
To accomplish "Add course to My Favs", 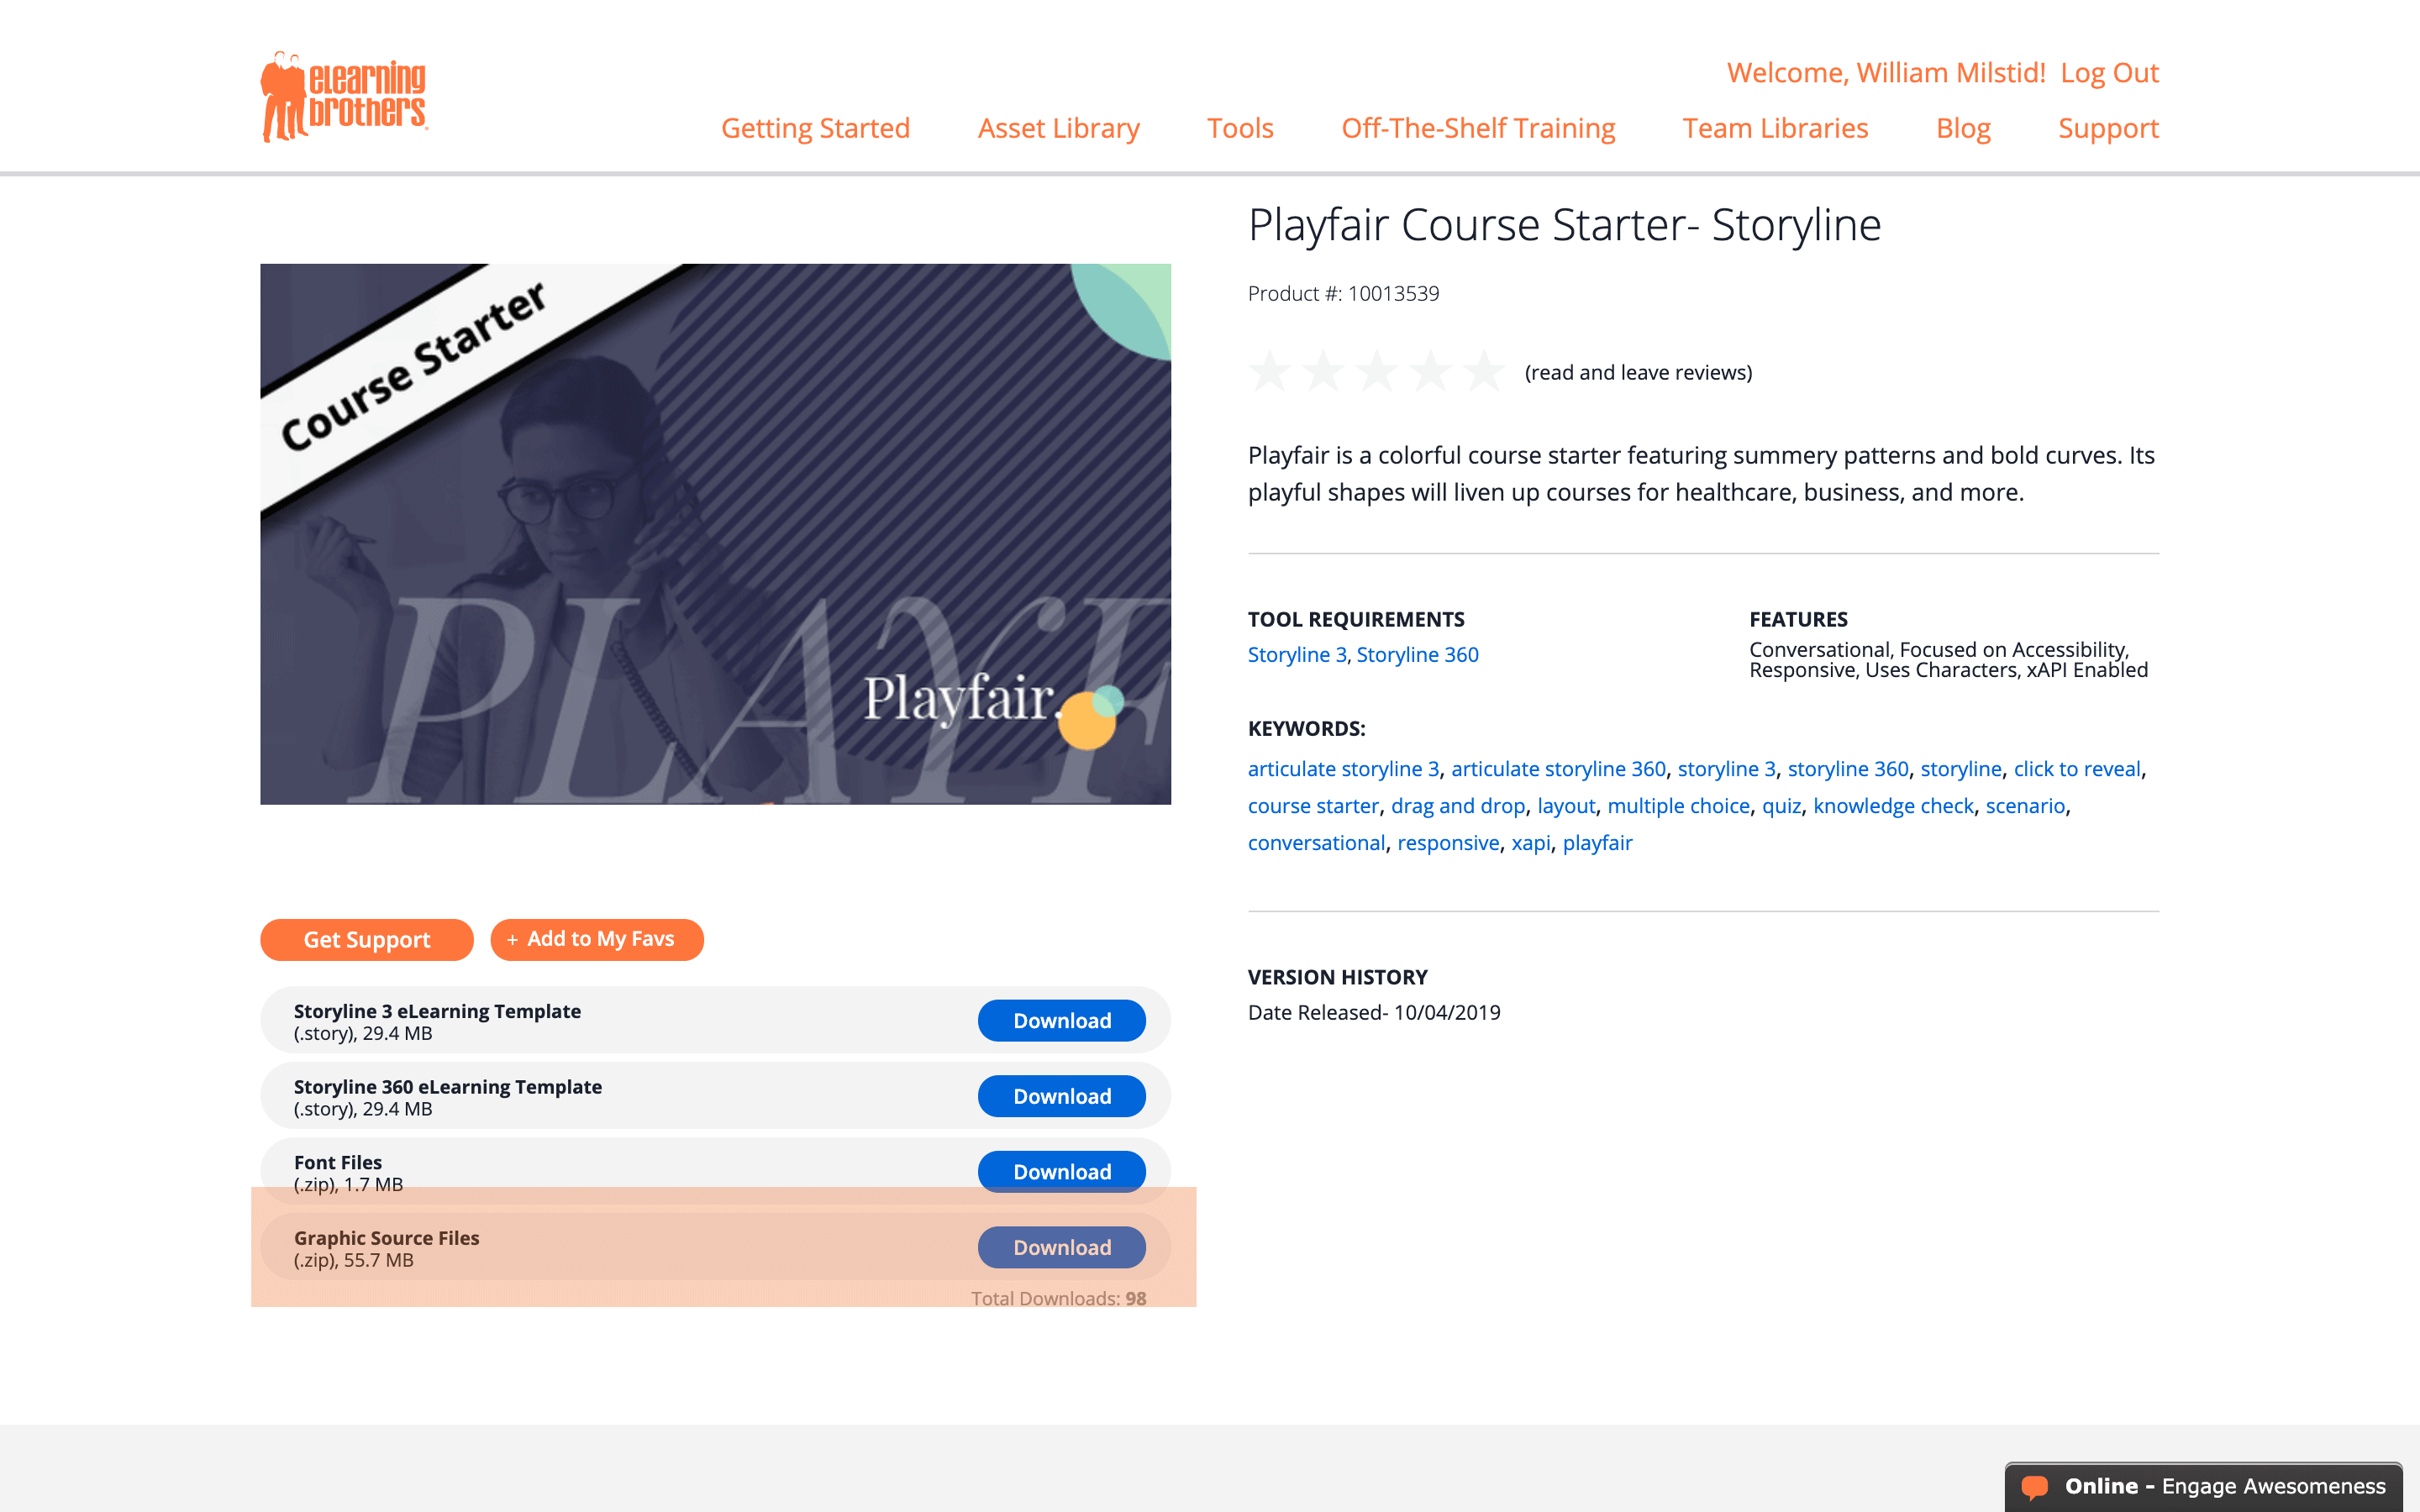I will pyautogui.click(x=597, y=939).
